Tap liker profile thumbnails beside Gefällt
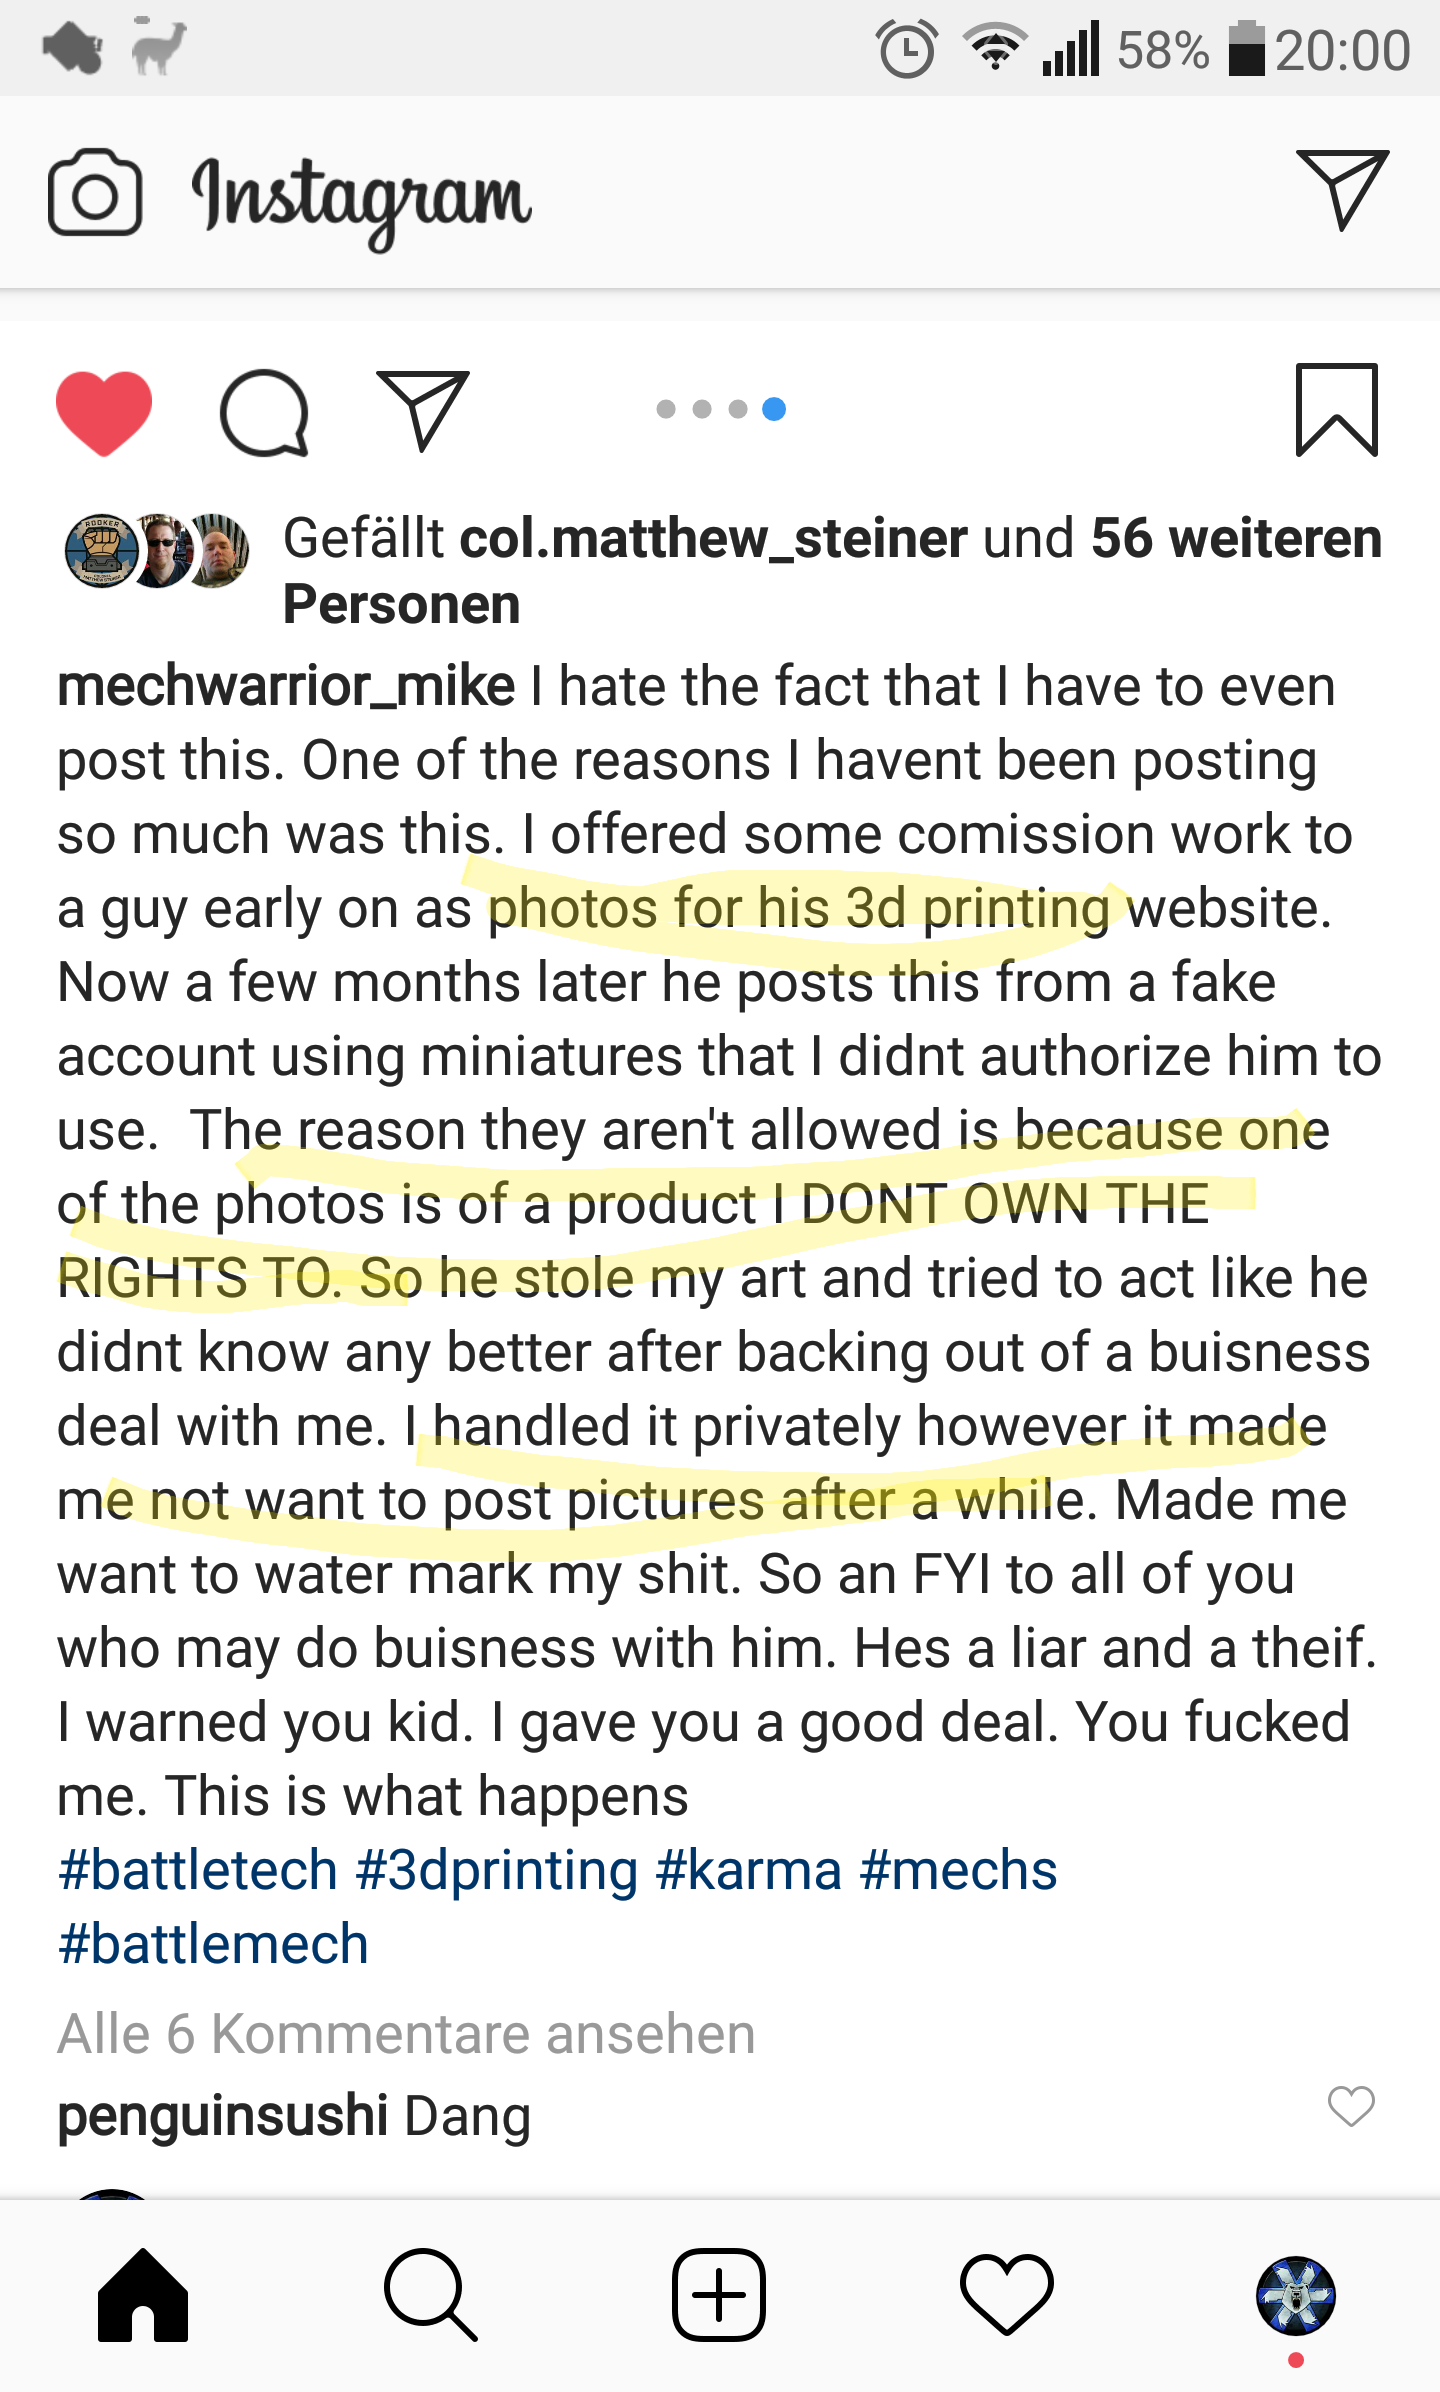 coord(157,550)
